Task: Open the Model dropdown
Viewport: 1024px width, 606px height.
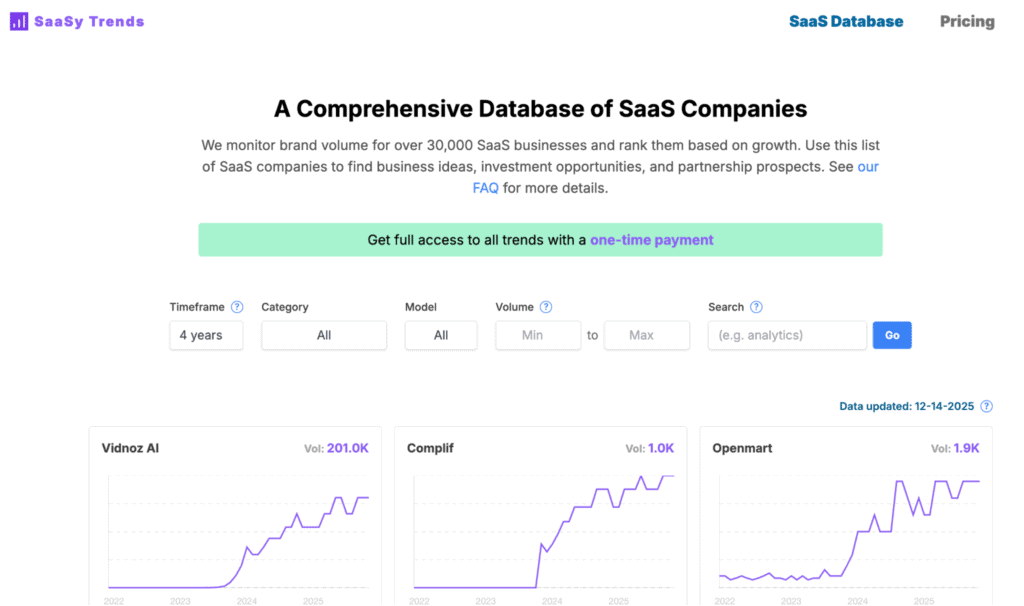Action: [441, 335]
